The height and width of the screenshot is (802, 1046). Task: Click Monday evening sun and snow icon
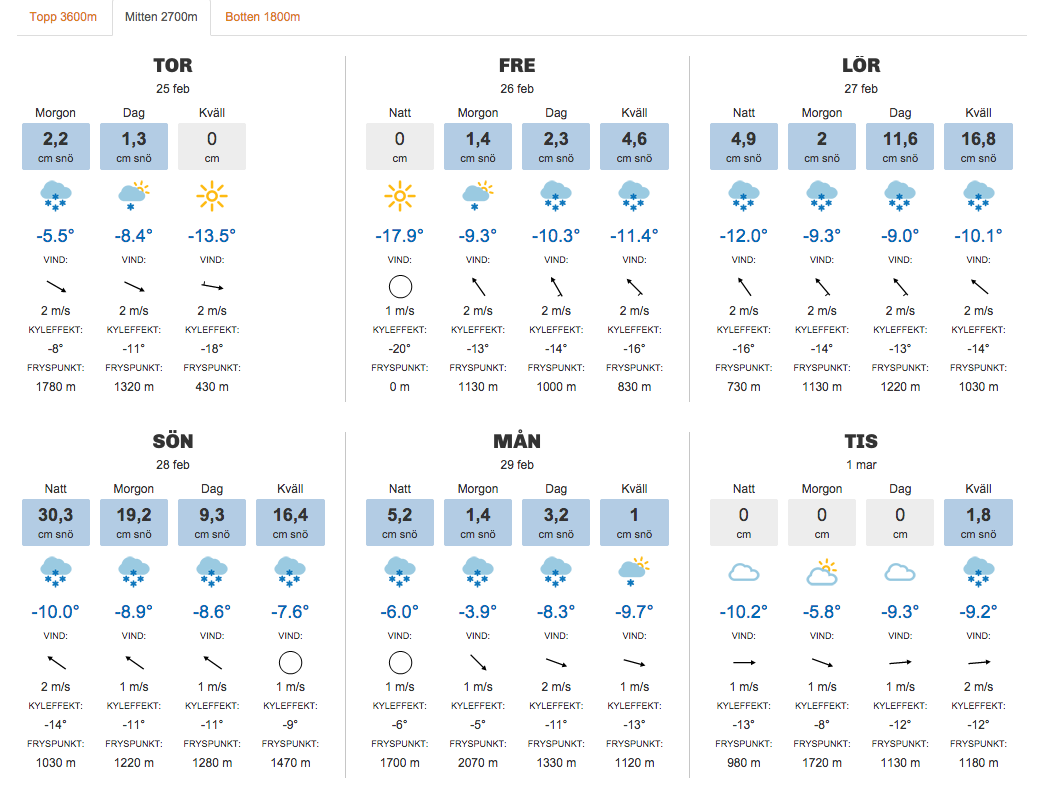(x=634, y=572)
